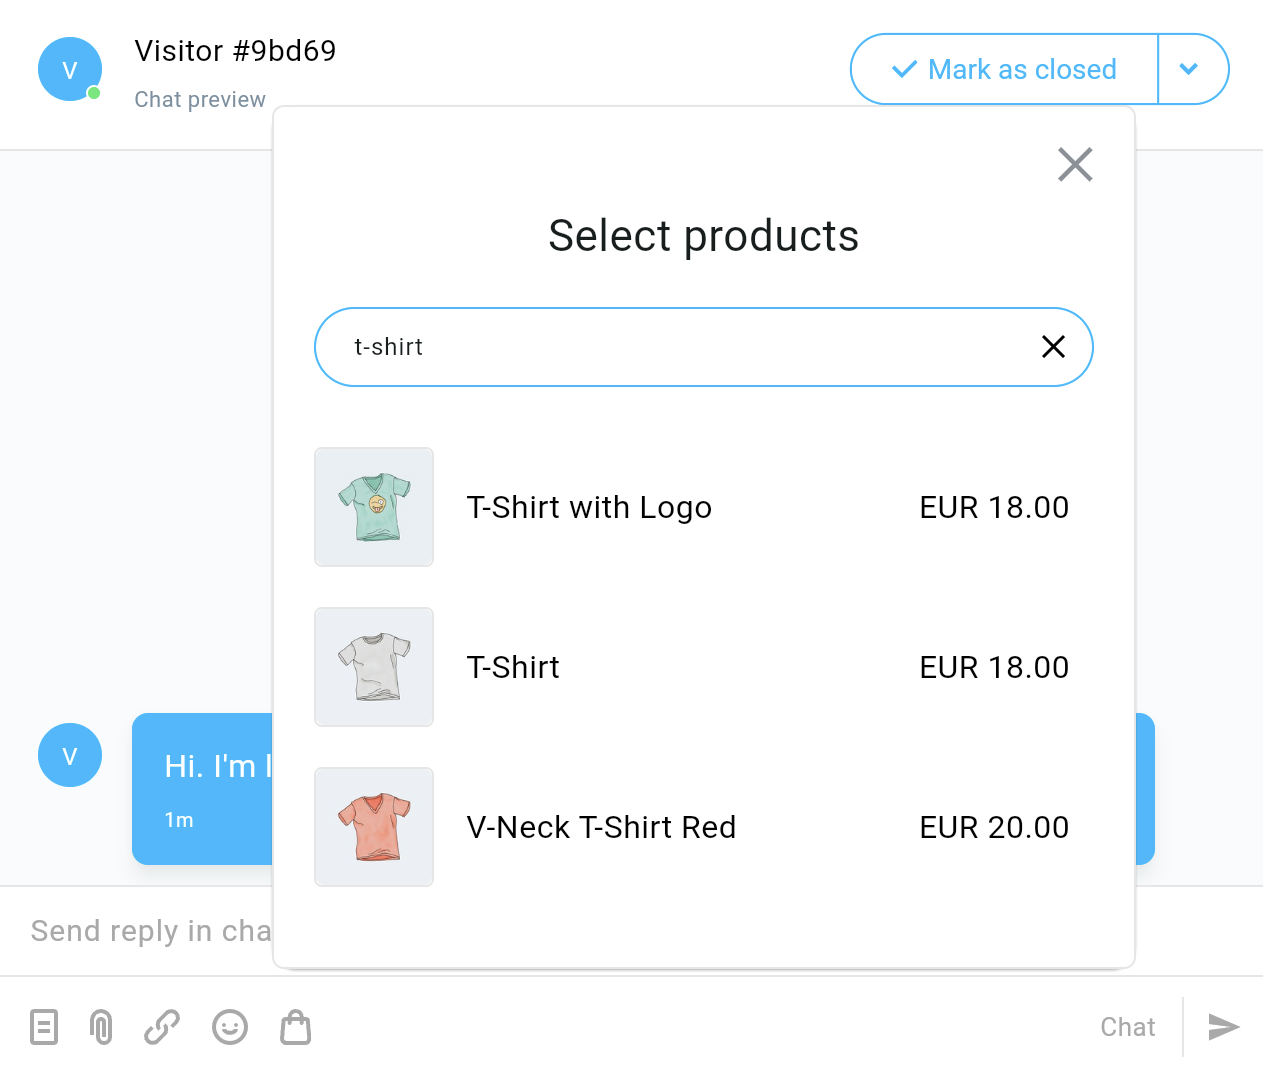
Task: Click the Send reply in chat field
Action: [150, 931]
